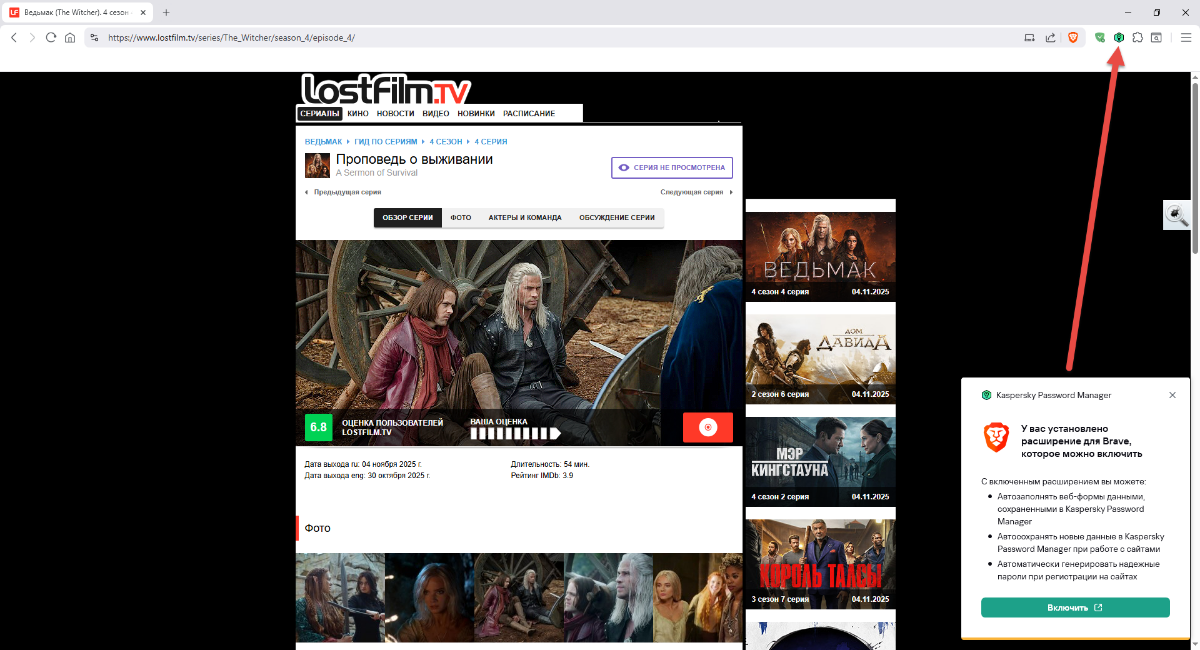Go back with the browser back arrow
The image size is (1200, 650).
[14, 37]
